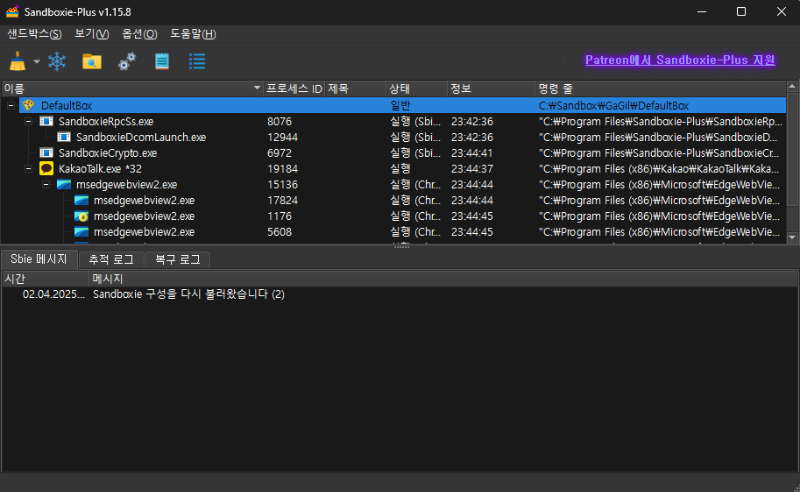The image size is (800, 492).
Task: Collapse the SandboxieRpcSs.exe tree node
Action: click(29, 121)
